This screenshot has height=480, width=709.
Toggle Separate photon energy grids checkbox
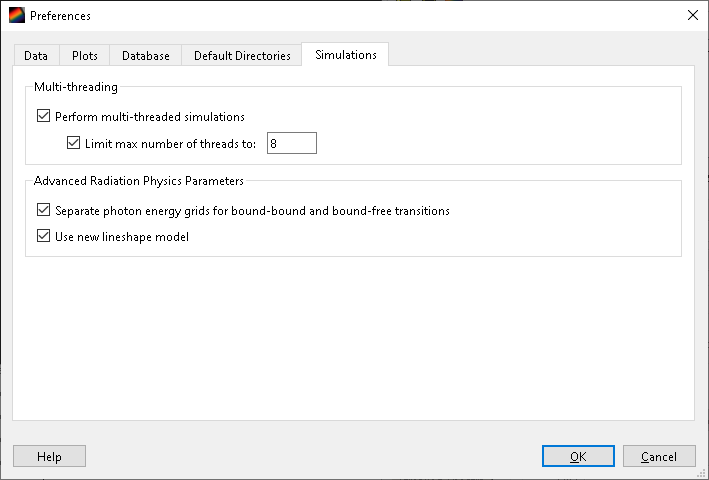click(x=43, y=211)
